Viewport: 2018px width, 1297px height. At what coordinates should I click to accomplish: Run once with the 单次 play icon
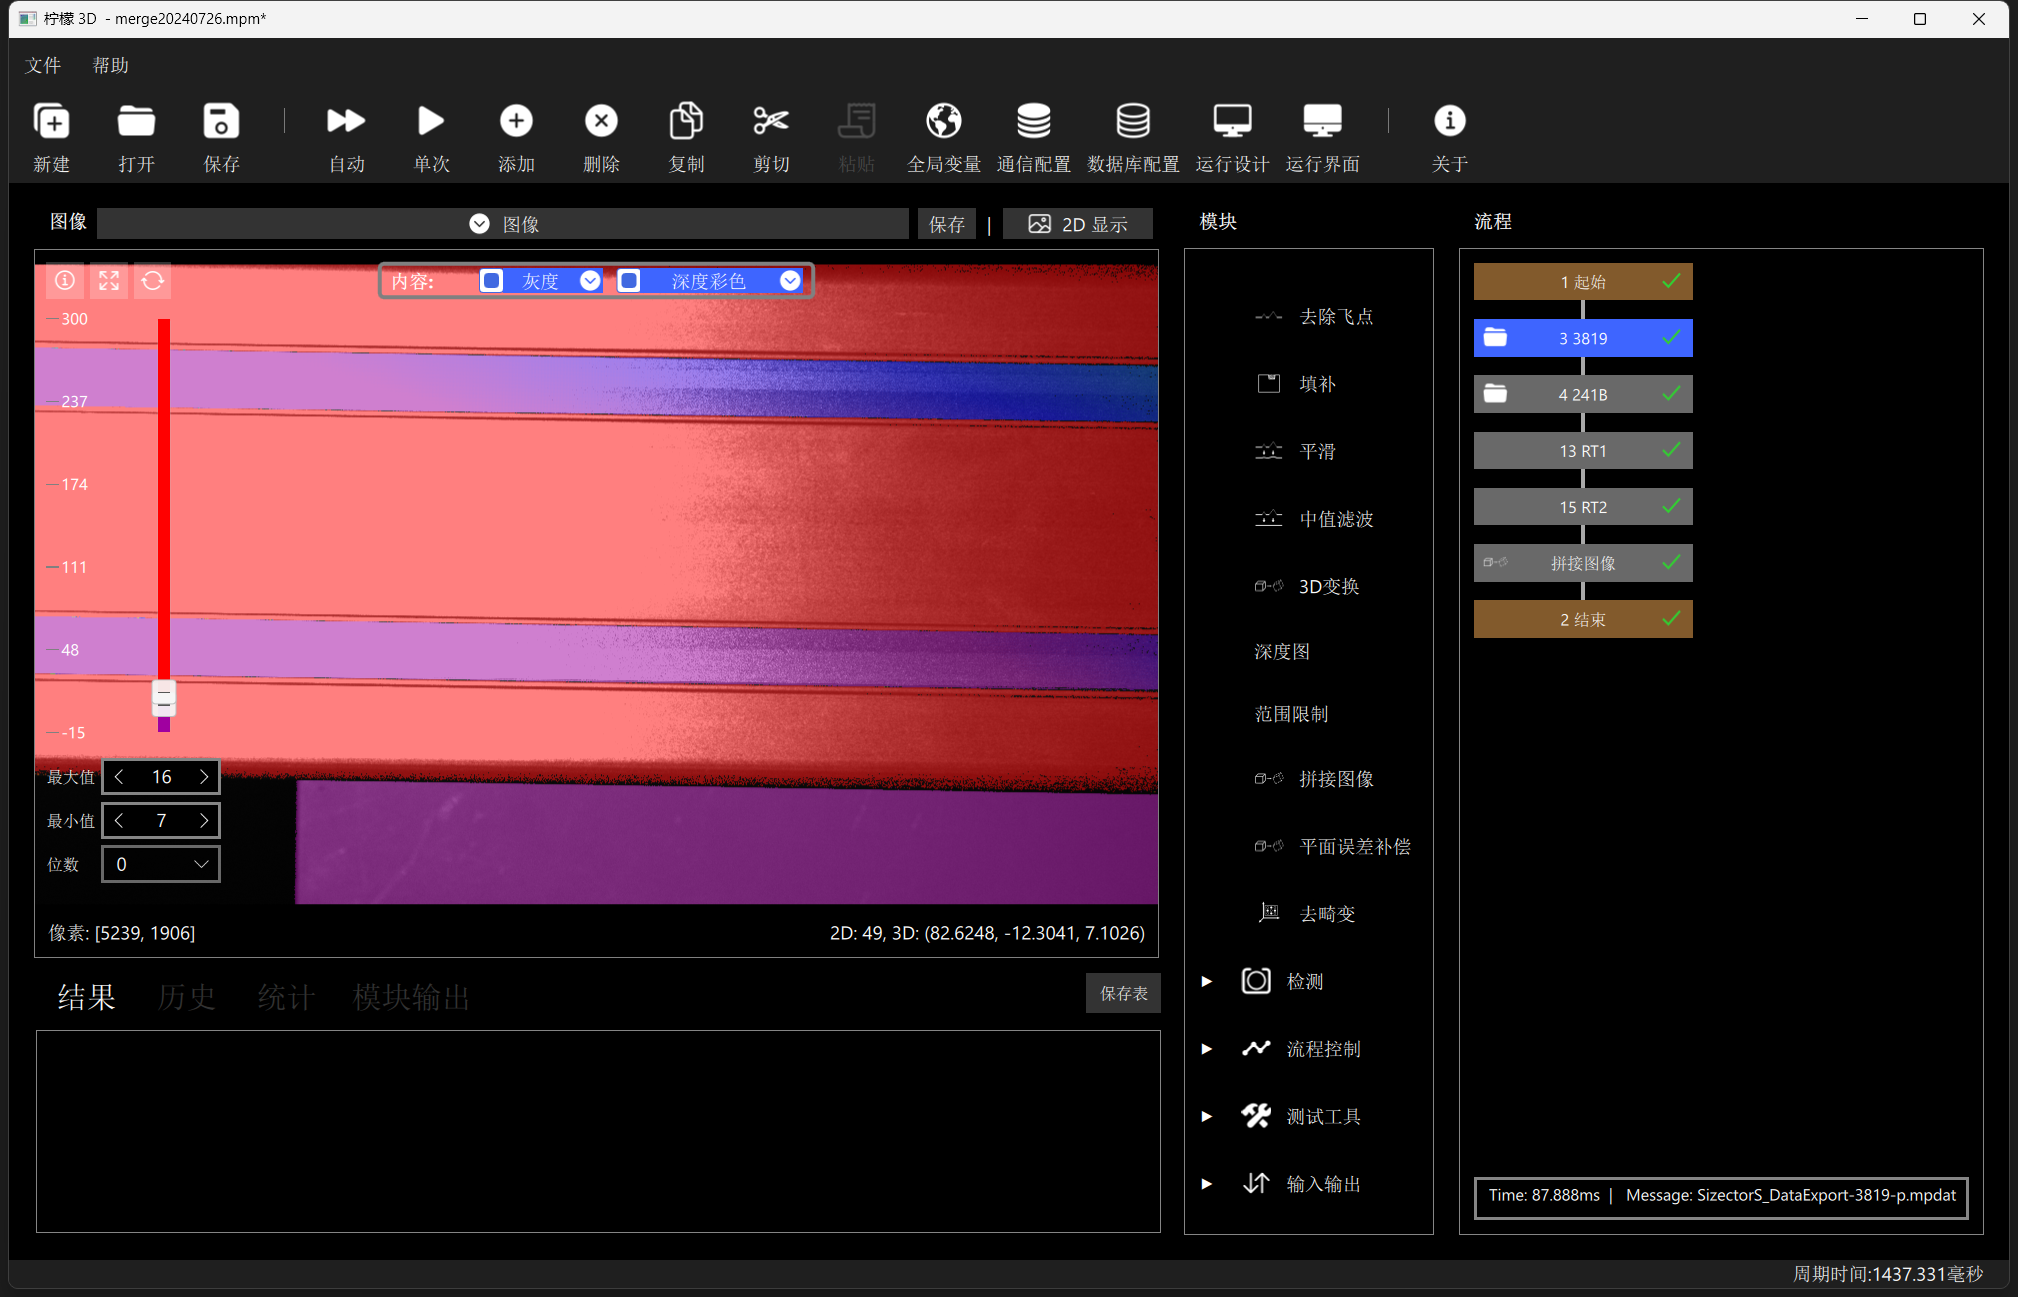431,121
